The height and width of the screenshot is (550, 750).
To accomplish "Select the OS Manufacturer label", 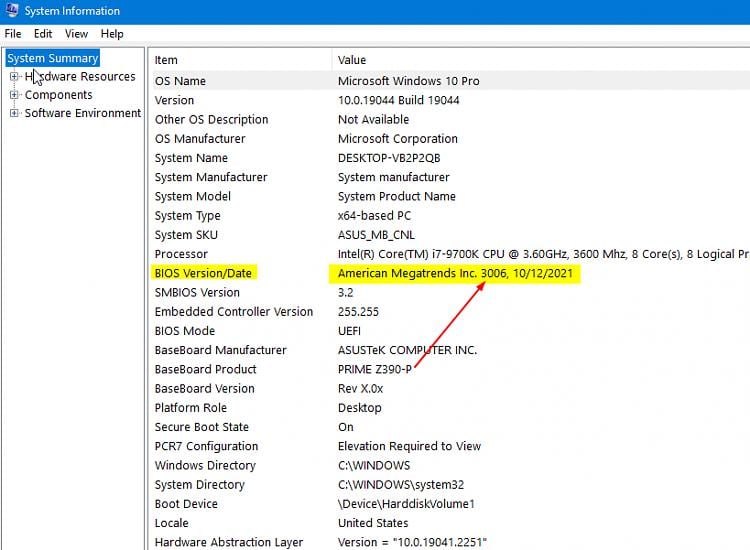I will click(200, 139).
